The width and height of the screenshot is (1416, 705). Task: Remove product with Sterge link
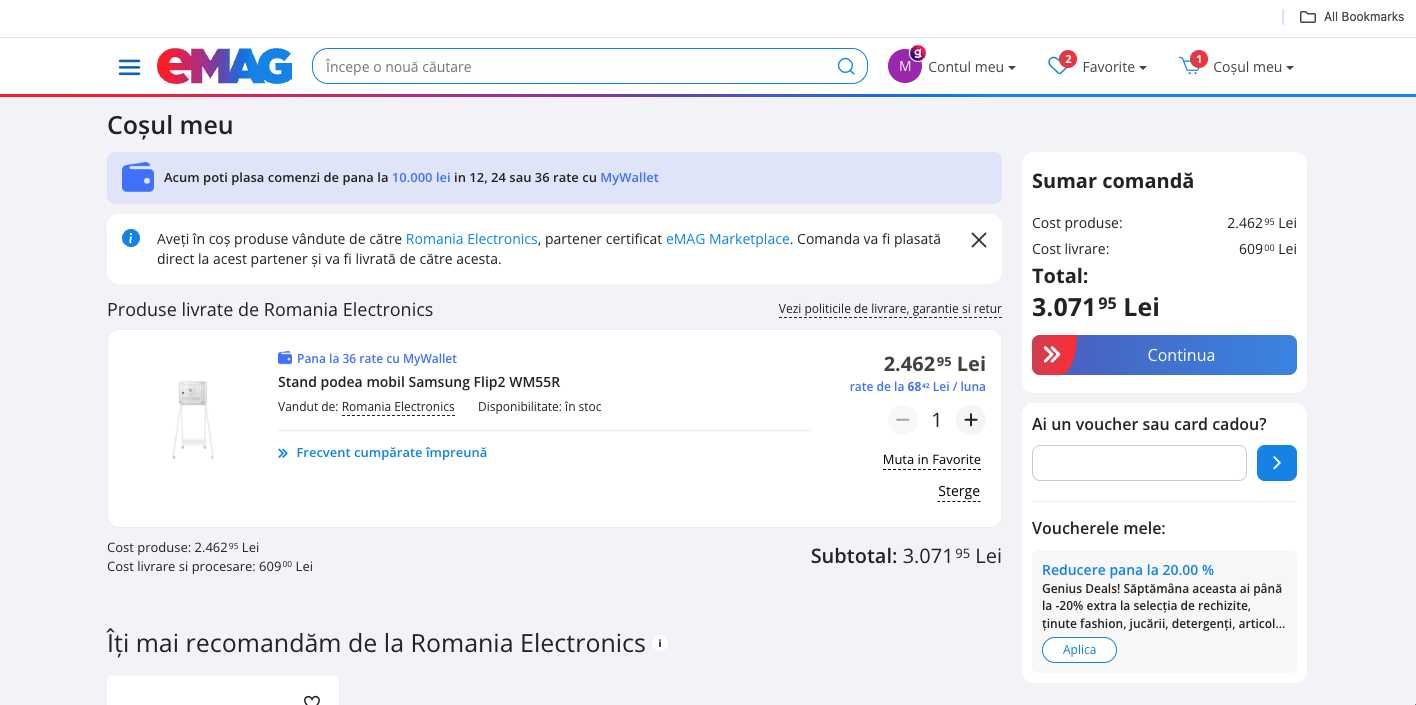click(x=959, y=491)
